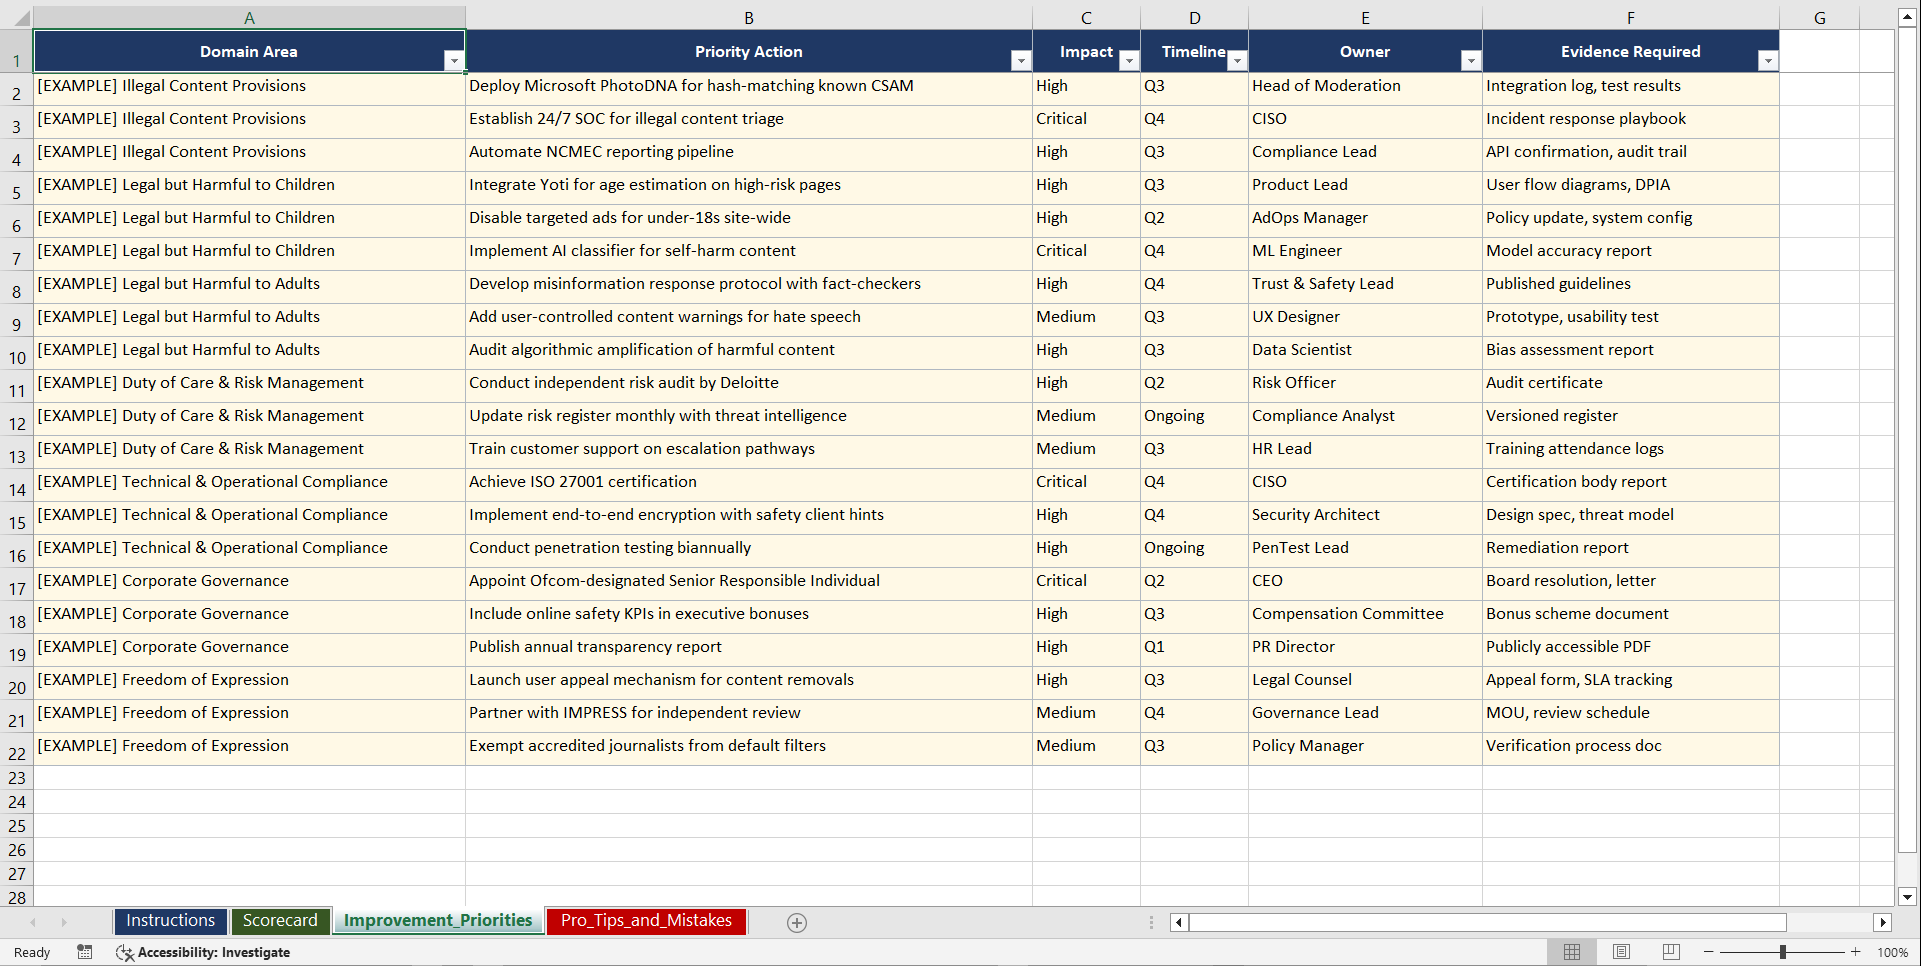This screenshot has width=1921, height=966.
Task: Open the Timeline column filter dropdown
Action: point(1237,61)
